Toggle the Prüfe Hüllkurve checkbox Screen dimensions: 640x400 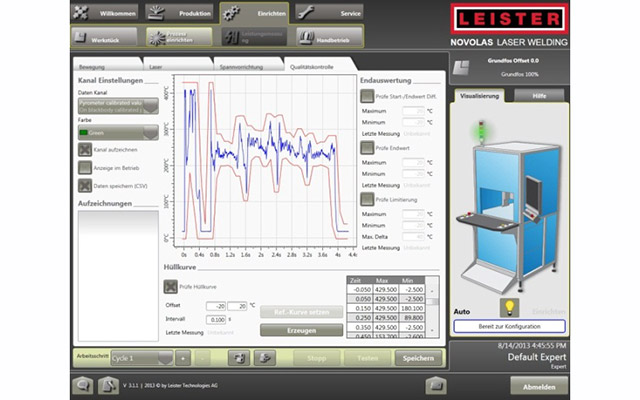click(x=170, y=288)
